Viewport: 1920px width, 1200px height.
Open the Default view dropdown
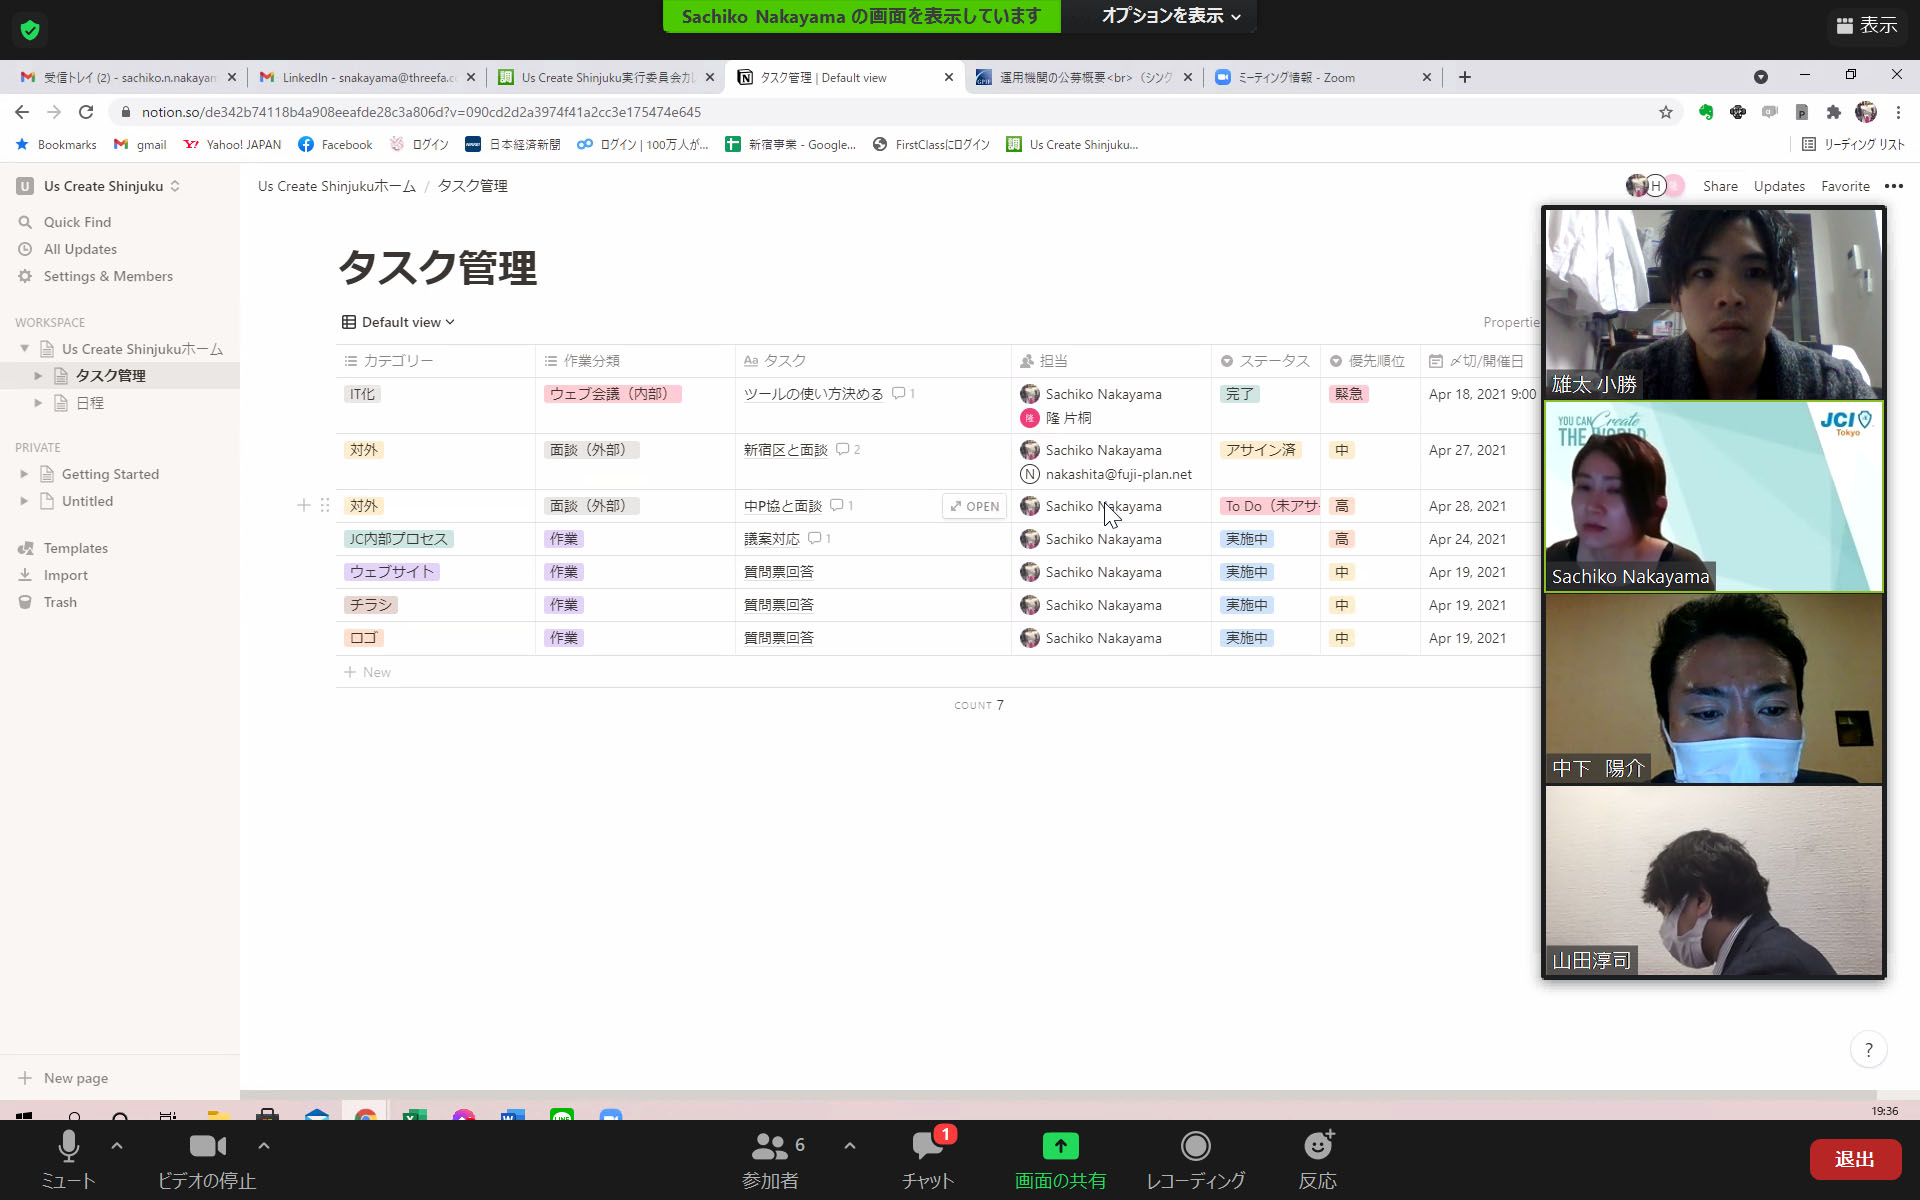(x=399, y=322)
